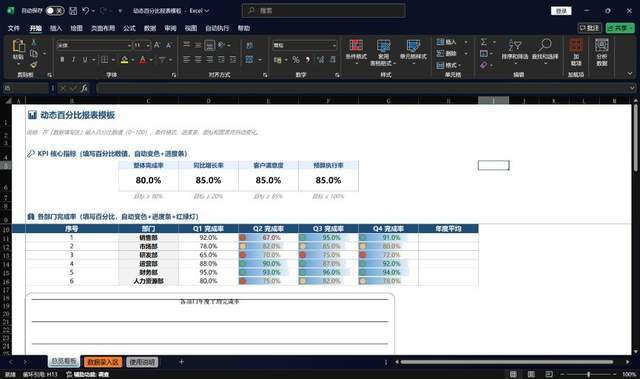Image resolution: width=640 pixels, height=379 pixels.
Task: Click Decrease Font Size icon
Action: 170,45
